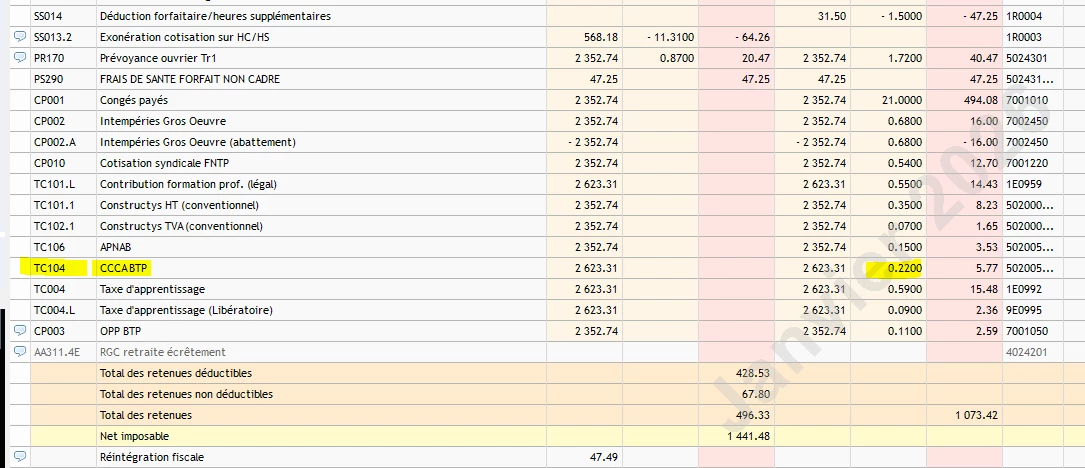
Task: Click Taxe d'apprentissage rate 0.5900
Action: click(x=904, y=289)
